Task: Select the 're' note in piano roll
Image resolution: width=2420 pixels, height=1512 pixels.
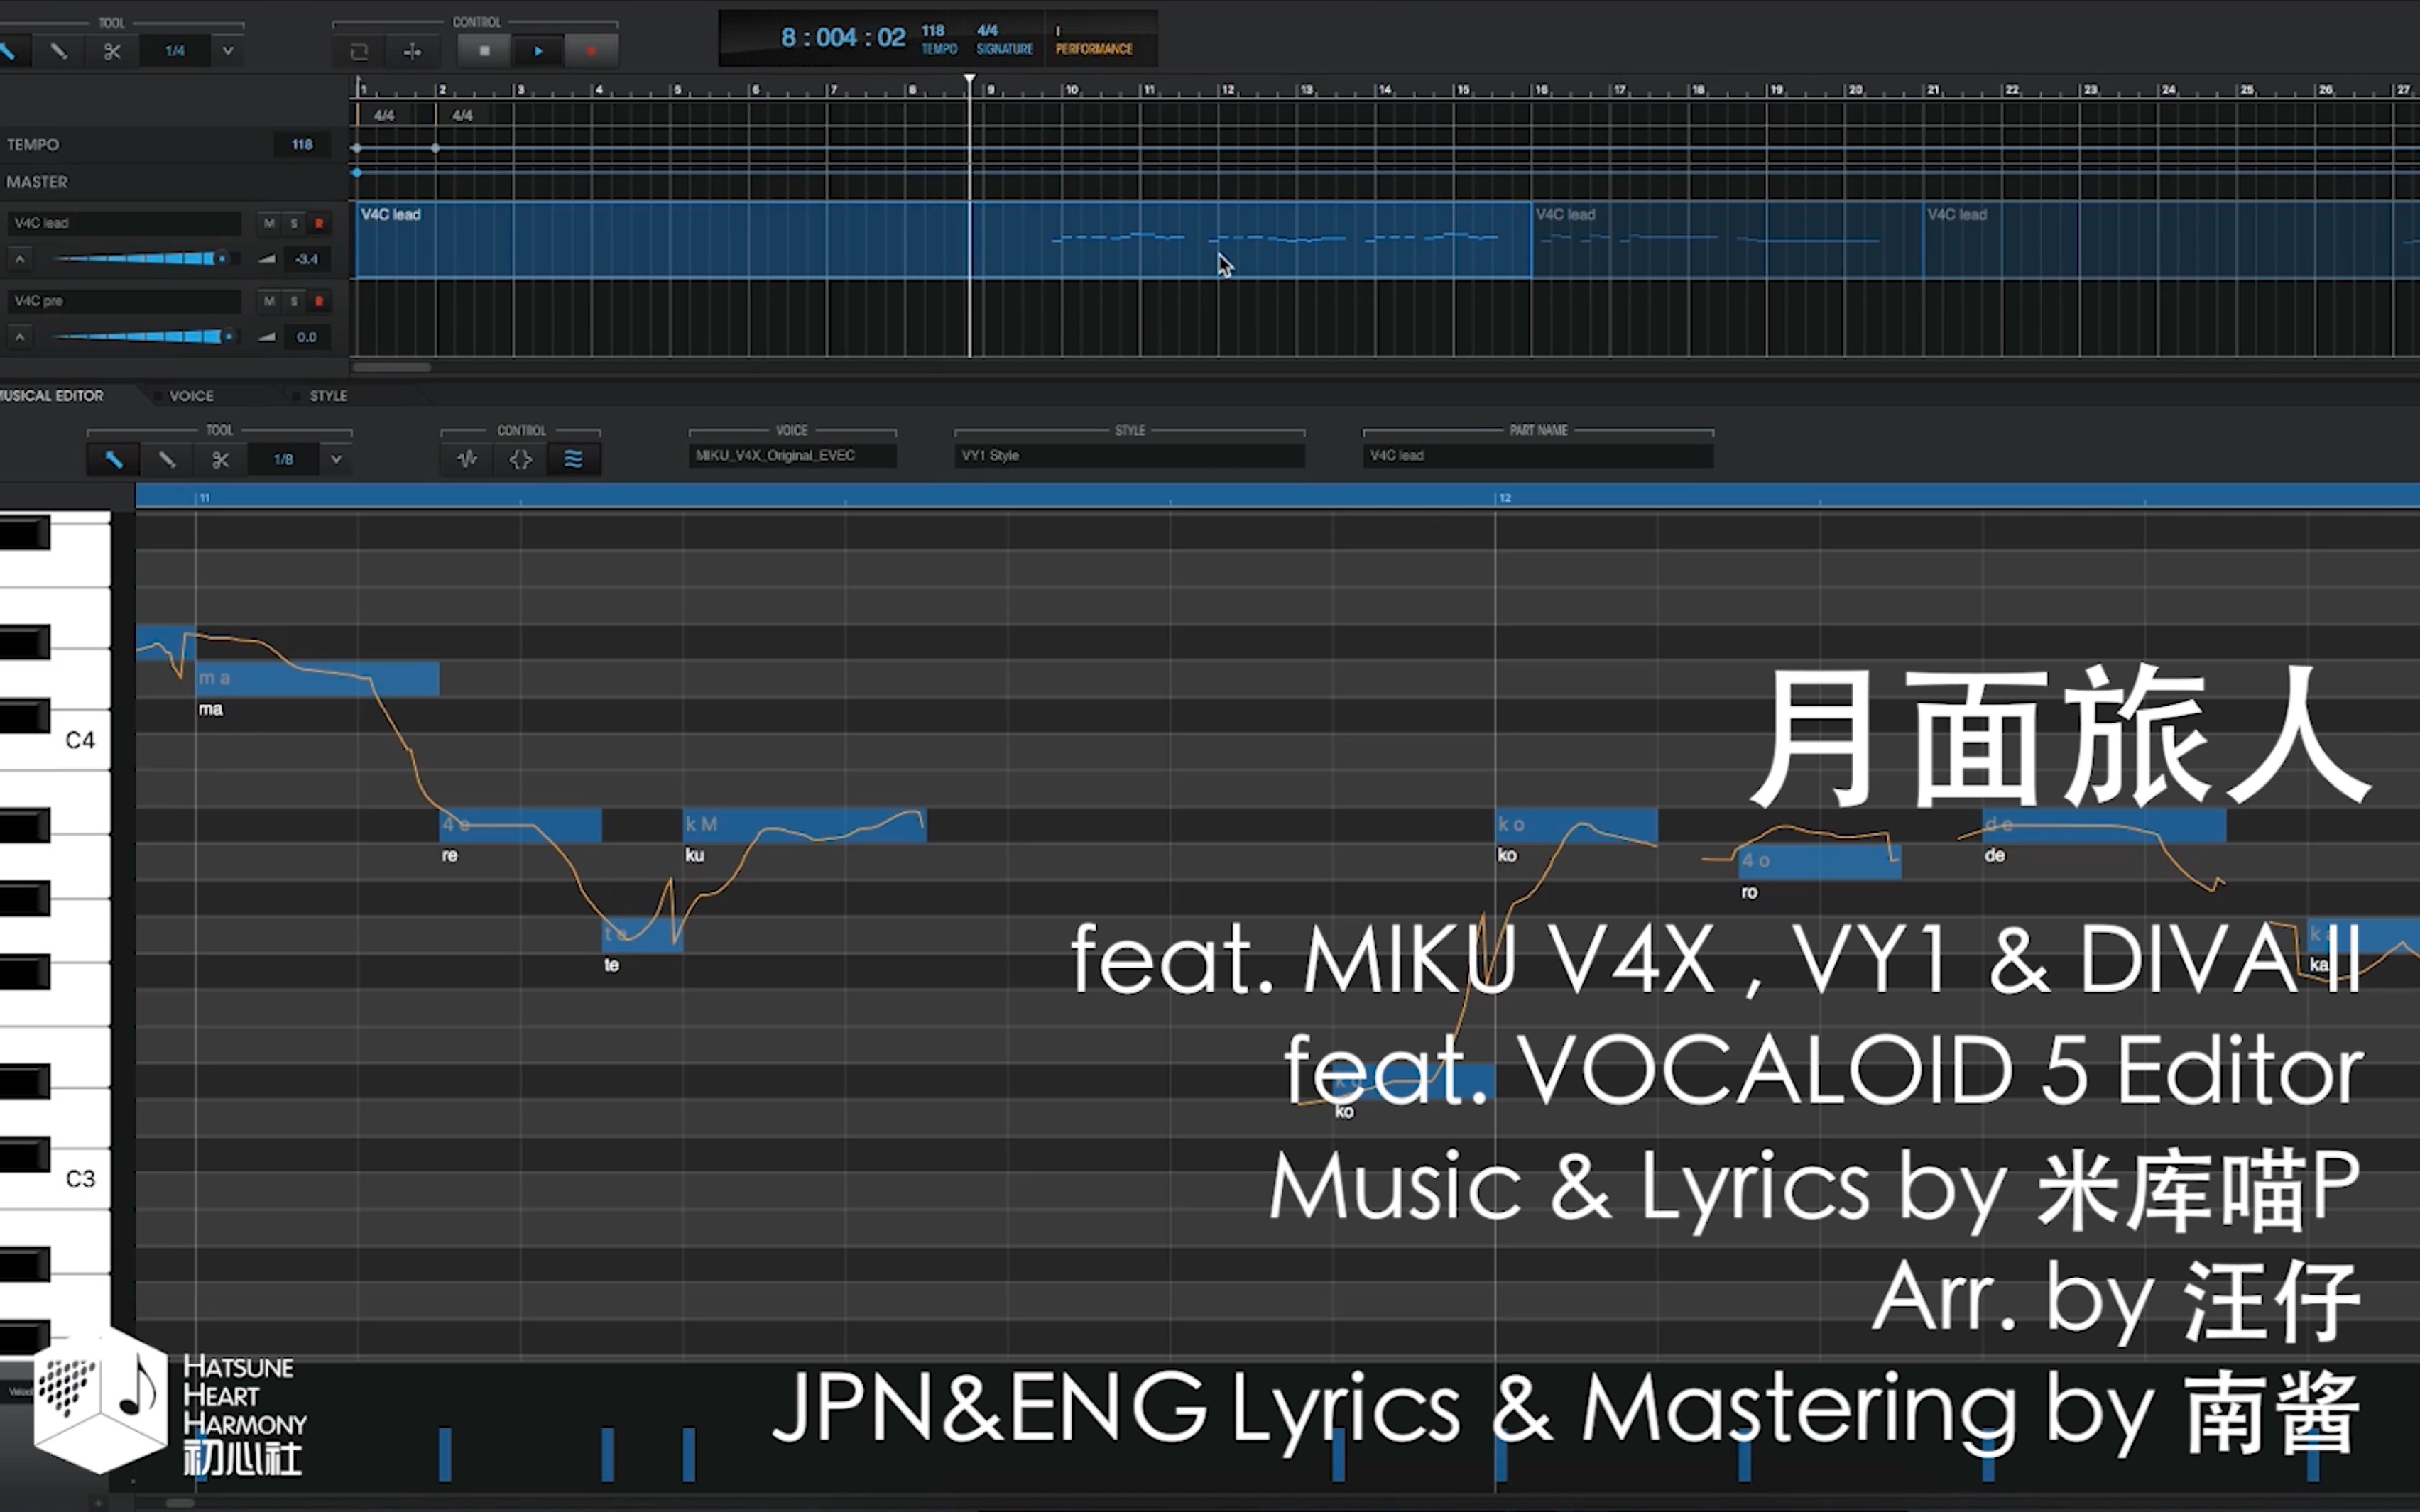Action: pyautogui.click(x=520, y=826)
